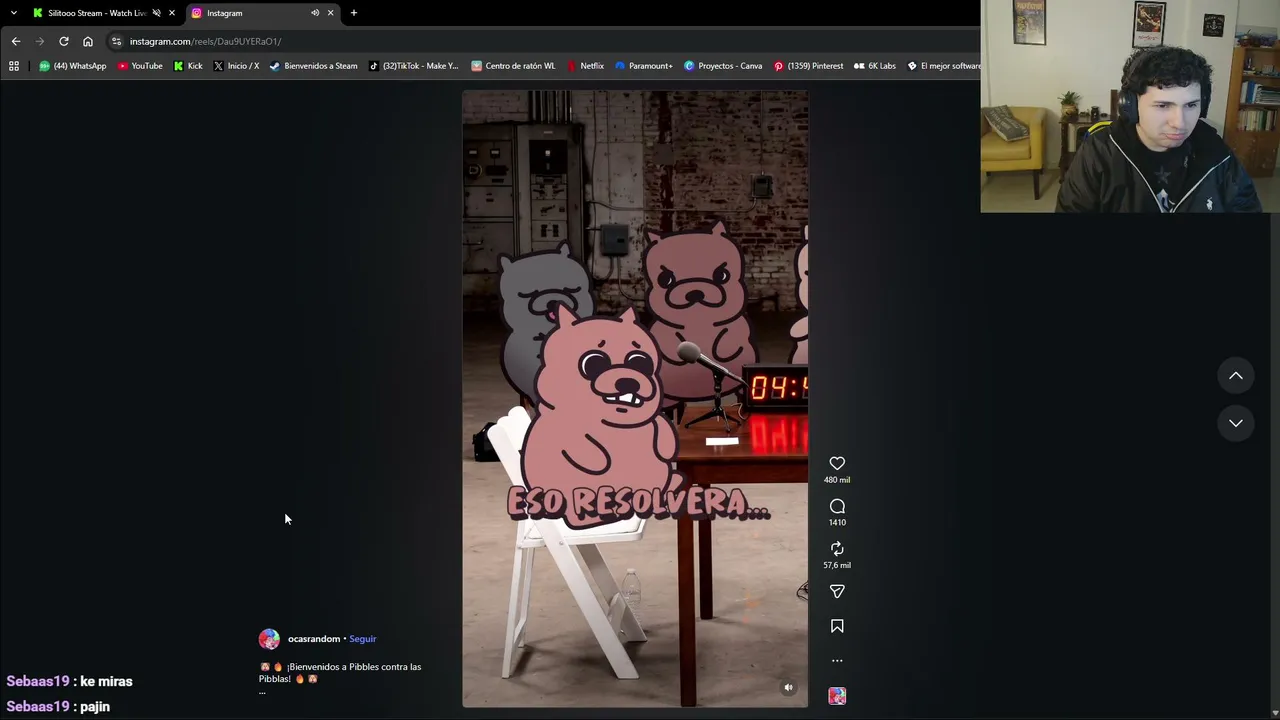Open the ocasrandom username link

click(314, 639)
